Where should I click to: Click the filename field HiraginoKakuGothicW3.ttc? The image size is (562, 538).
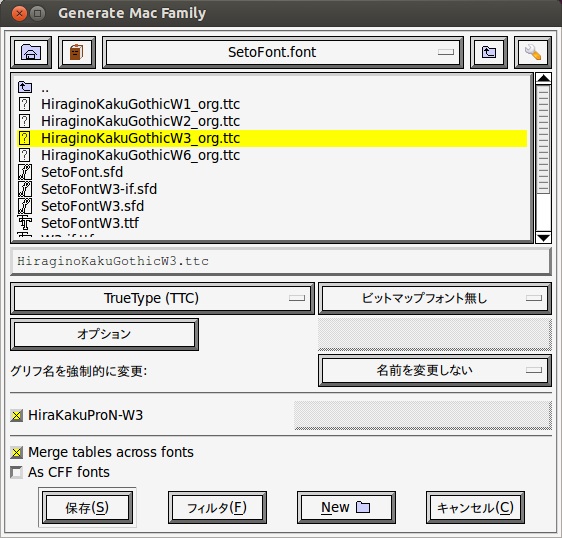pyautogui.click(x=281, y=261)
